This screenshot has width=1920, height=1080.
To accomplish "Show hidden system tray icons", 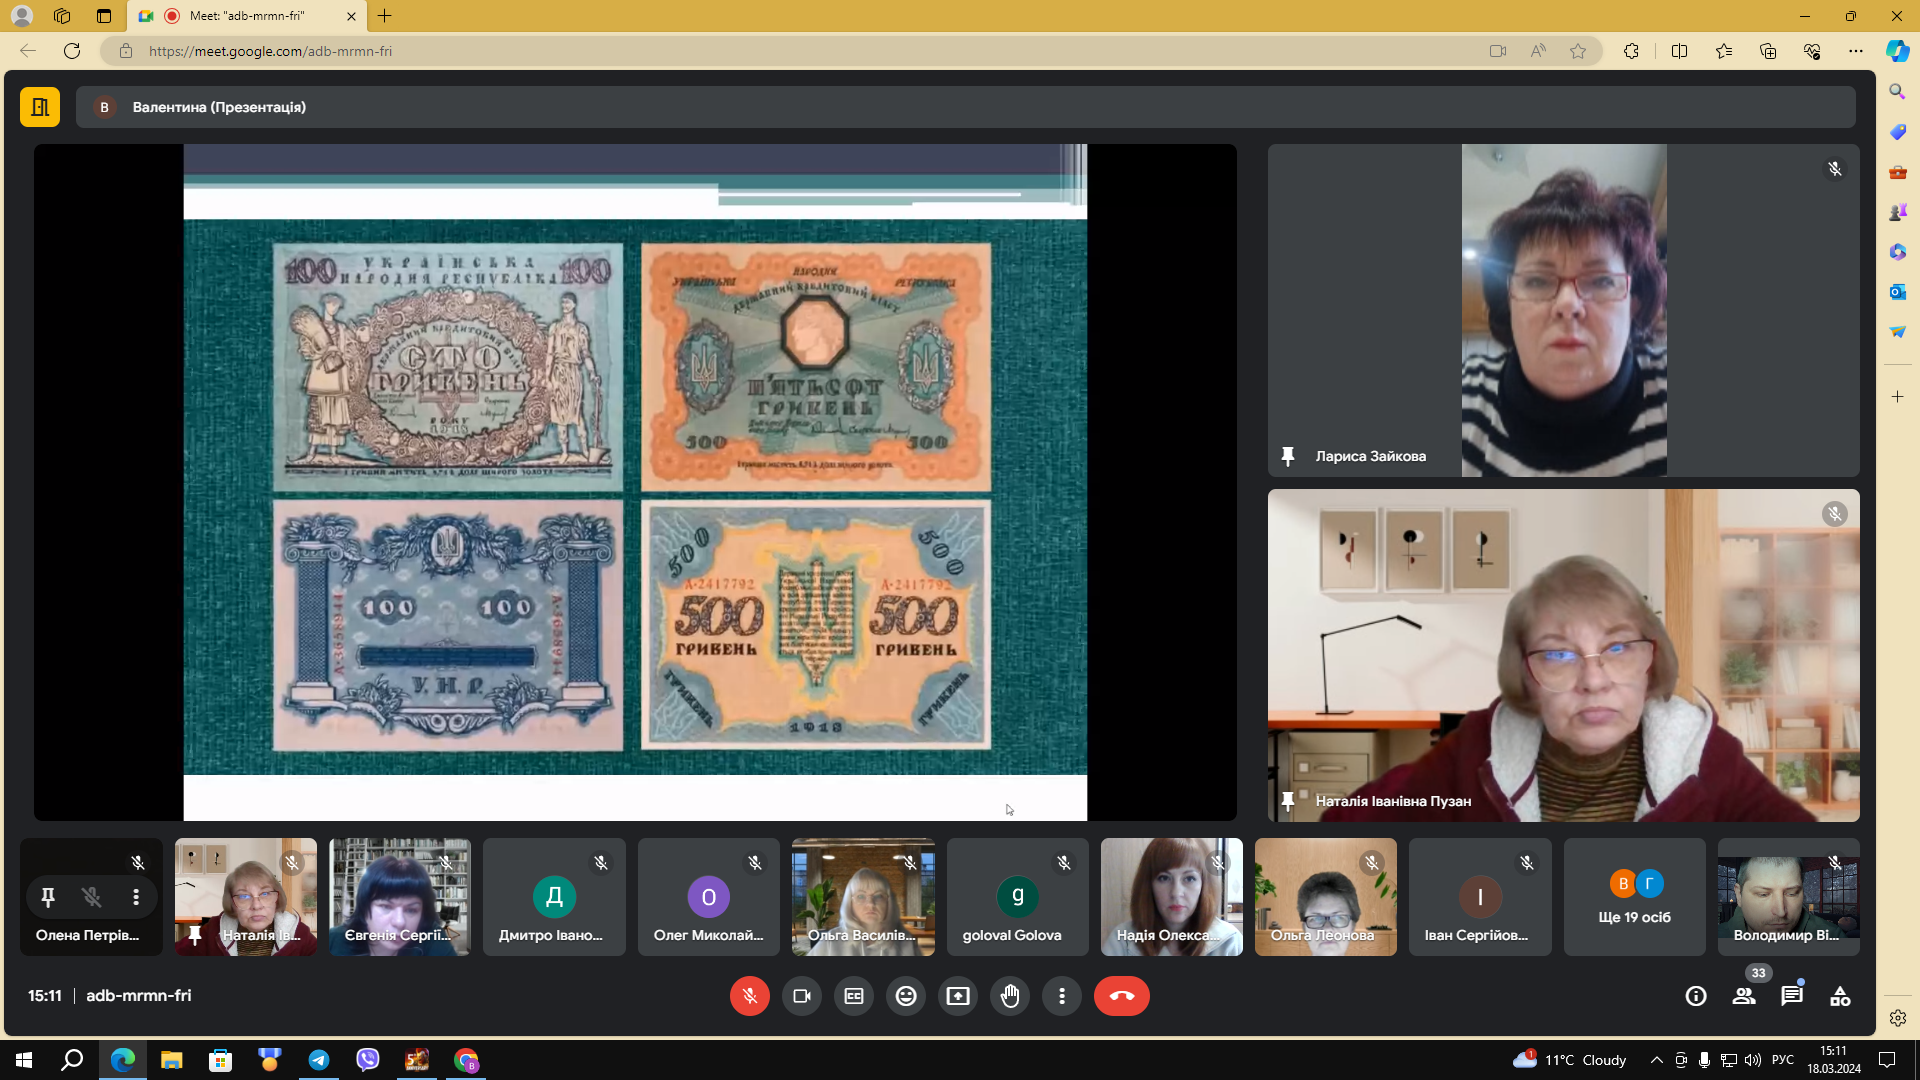I will [1656, 1060].
